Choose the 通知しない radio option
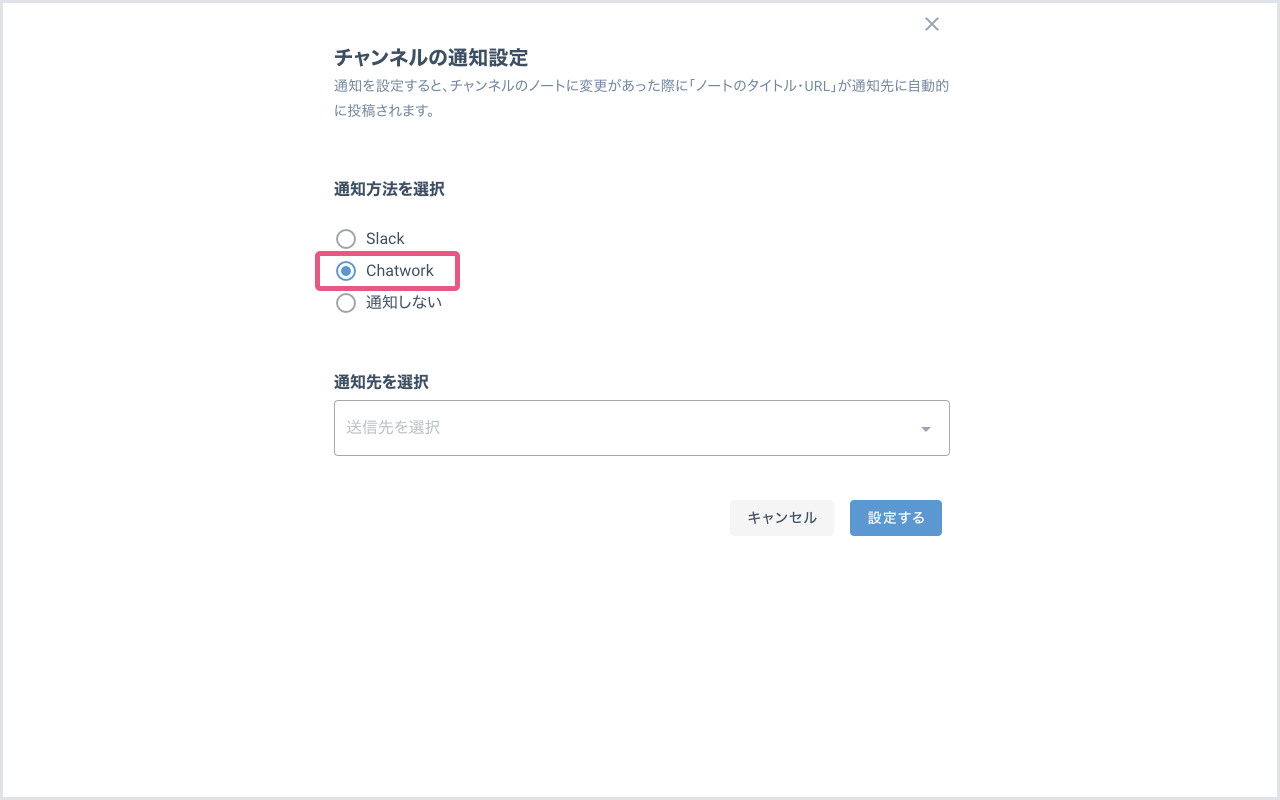This screenshot has width=1280, height=800. point(346,303)
